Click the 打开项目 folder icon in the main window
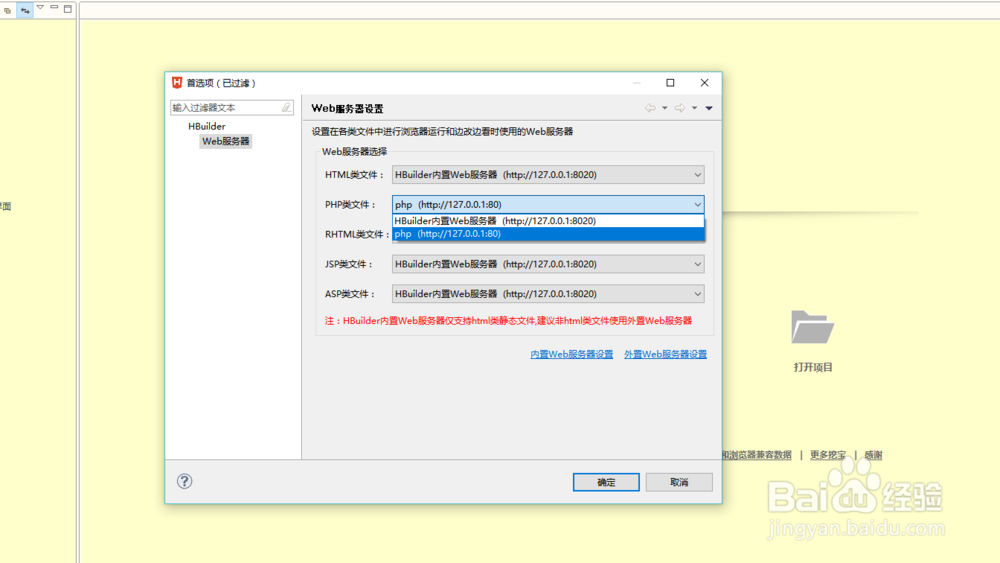The image size is (1000, 563). pos(812,328)
